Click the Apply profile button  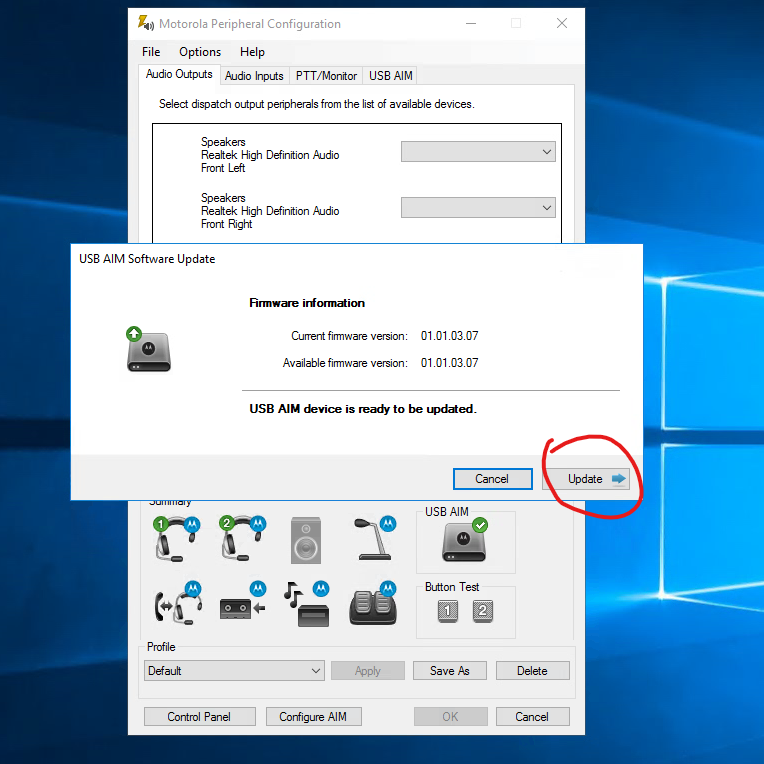[368, 671]
